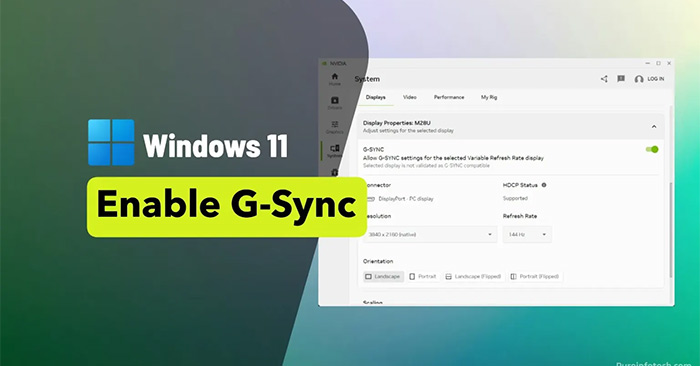Select Portrait (Flipped) orientation
The width and height of the screenshot is (700, 366).
tap(535, 277)
